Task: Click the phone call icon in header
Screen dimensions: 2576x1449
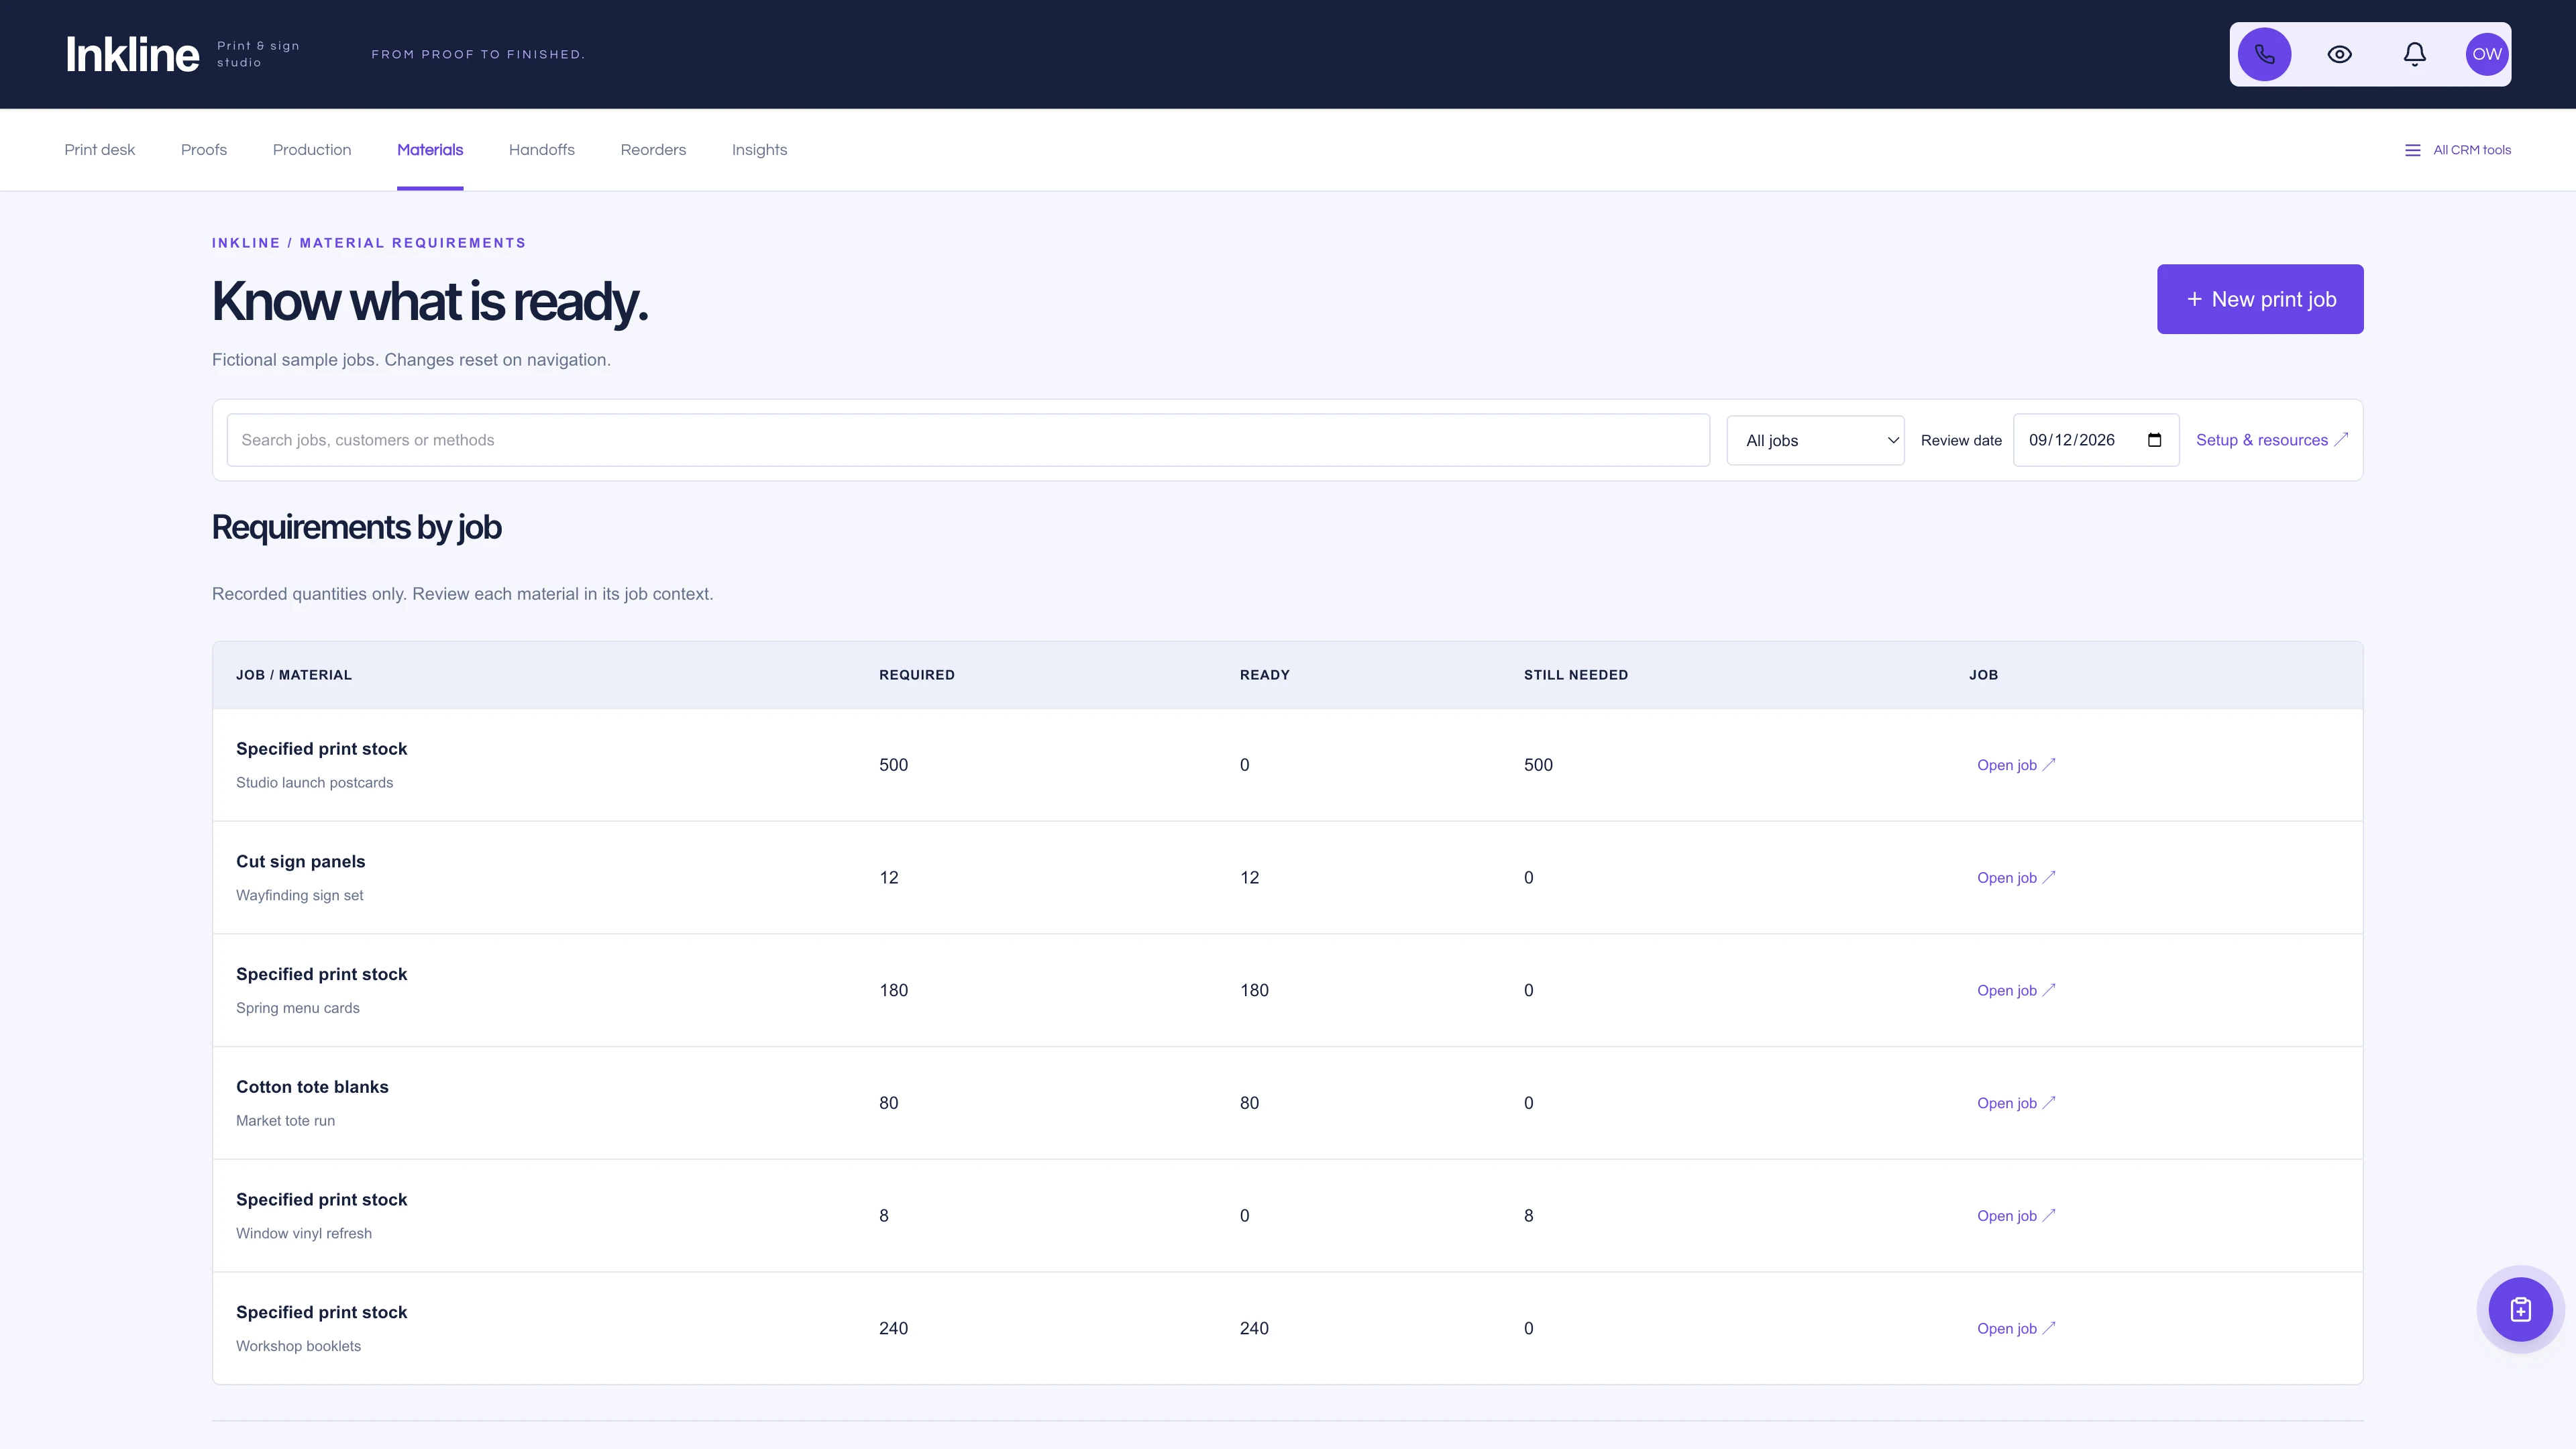Action: tap(2264, 54)
